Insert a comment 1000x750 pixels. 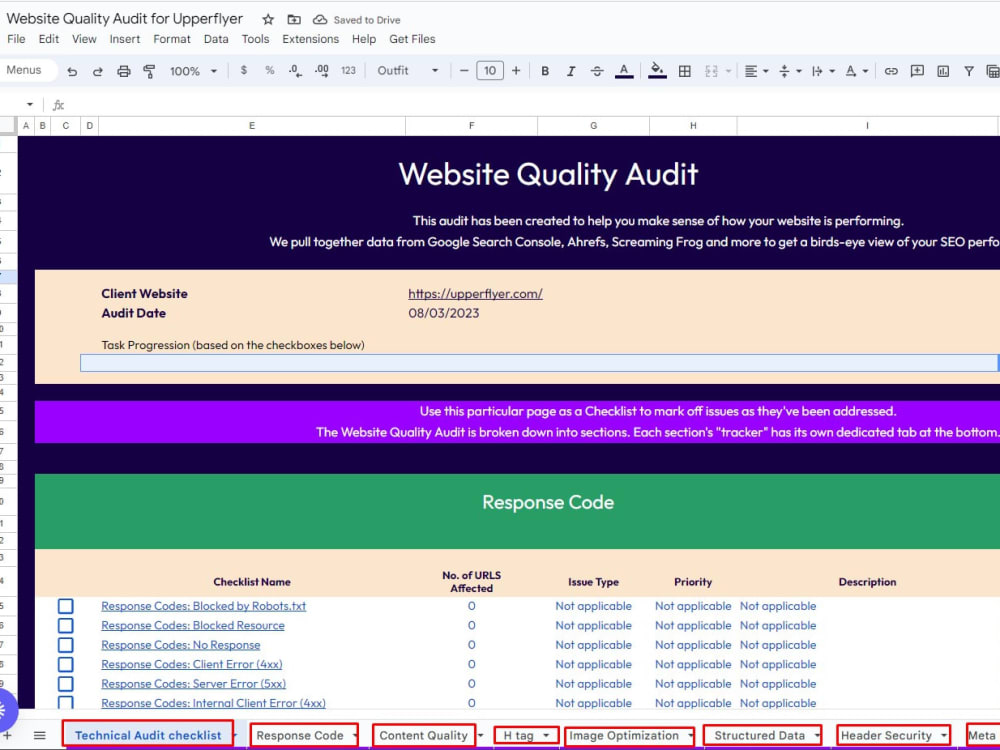[x=917, y=71]
